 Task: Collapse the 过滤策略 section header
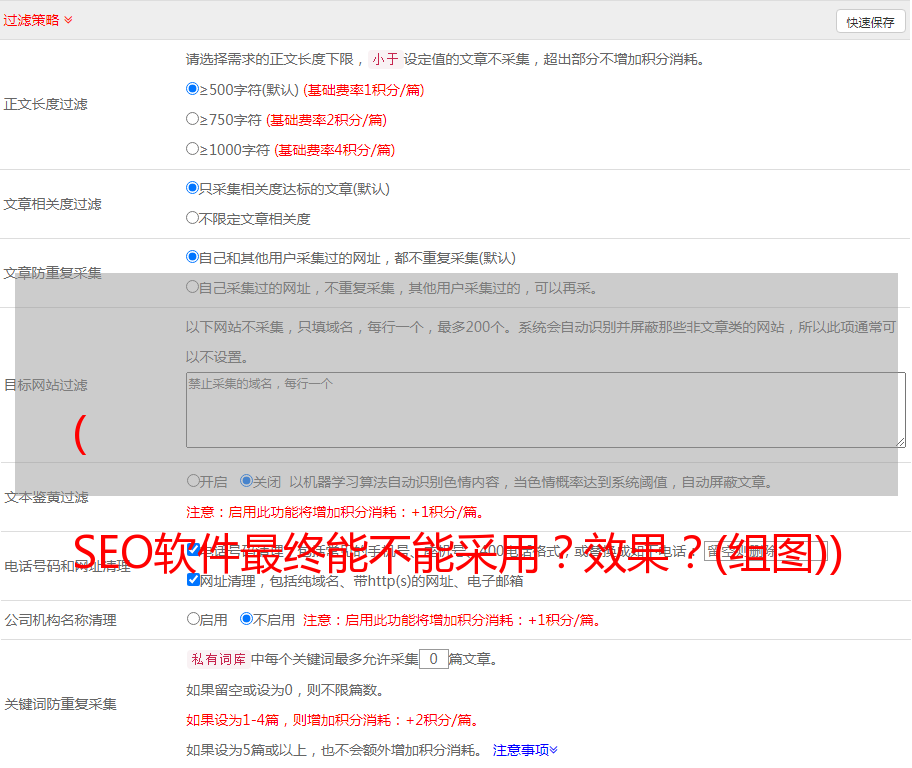(38, 20)
